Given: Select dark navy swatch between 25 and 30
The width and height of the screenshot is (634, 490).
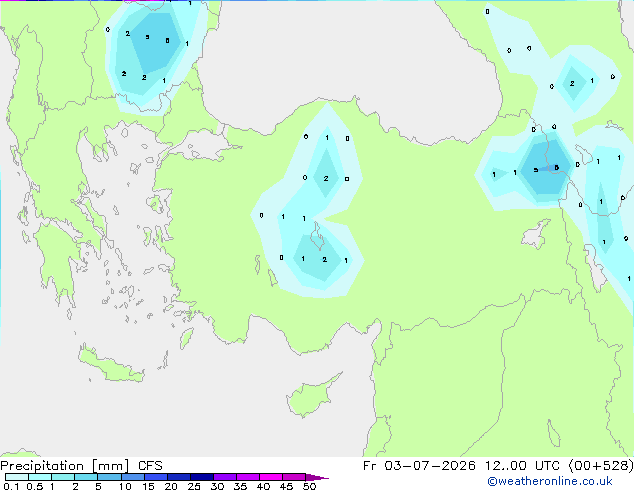Looking at the screenshot, I should (x=201, y=477).
